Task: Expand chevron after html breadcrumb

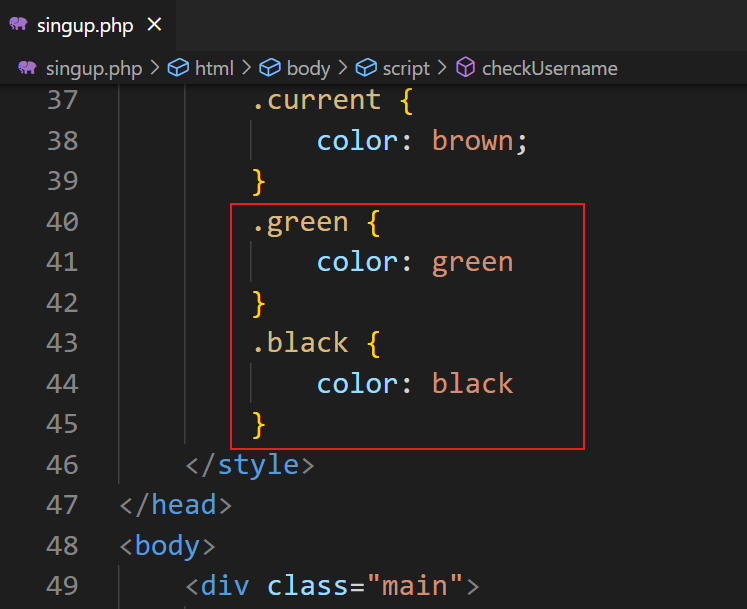Action: pyautogui.click(x=246, y=68)
